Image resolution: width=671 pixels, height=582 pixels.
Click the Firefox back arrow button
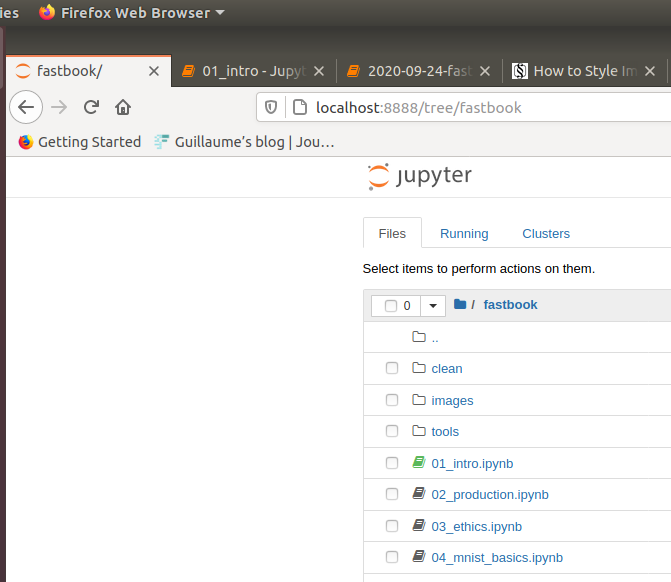(26, 107)
